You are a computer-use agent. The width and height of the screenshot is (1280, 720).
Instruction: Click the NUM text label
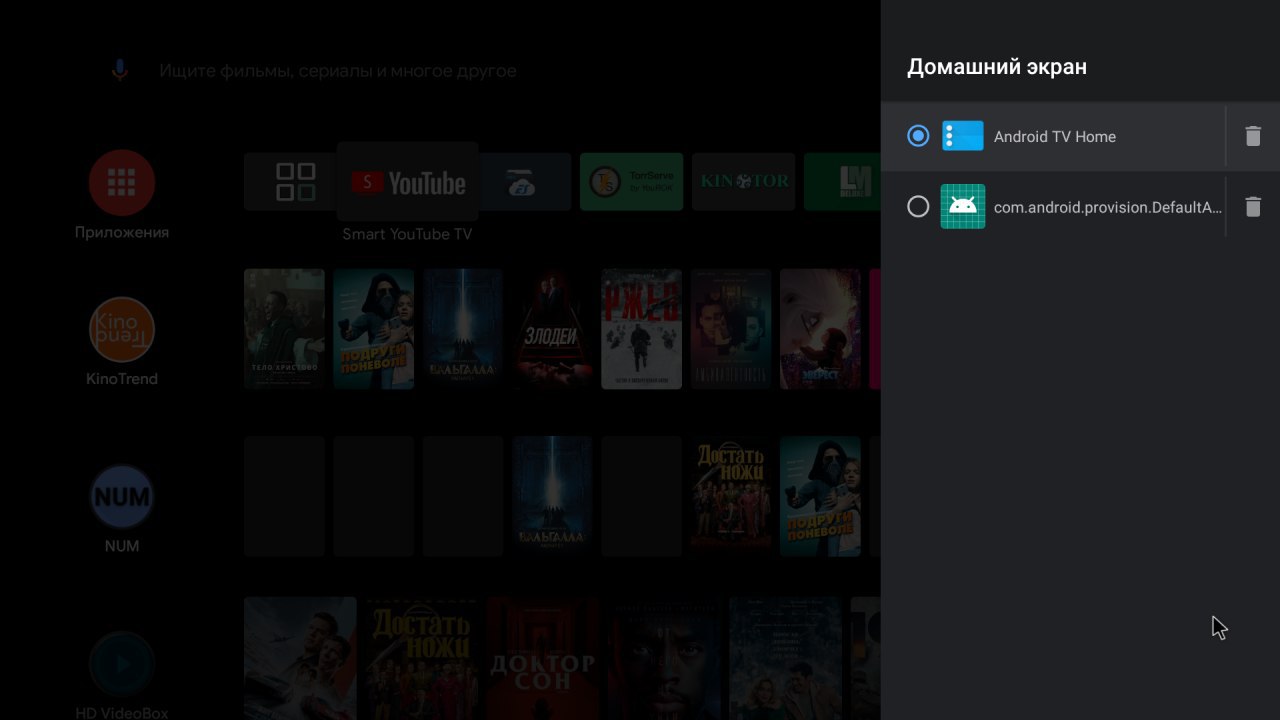[122, 546]
